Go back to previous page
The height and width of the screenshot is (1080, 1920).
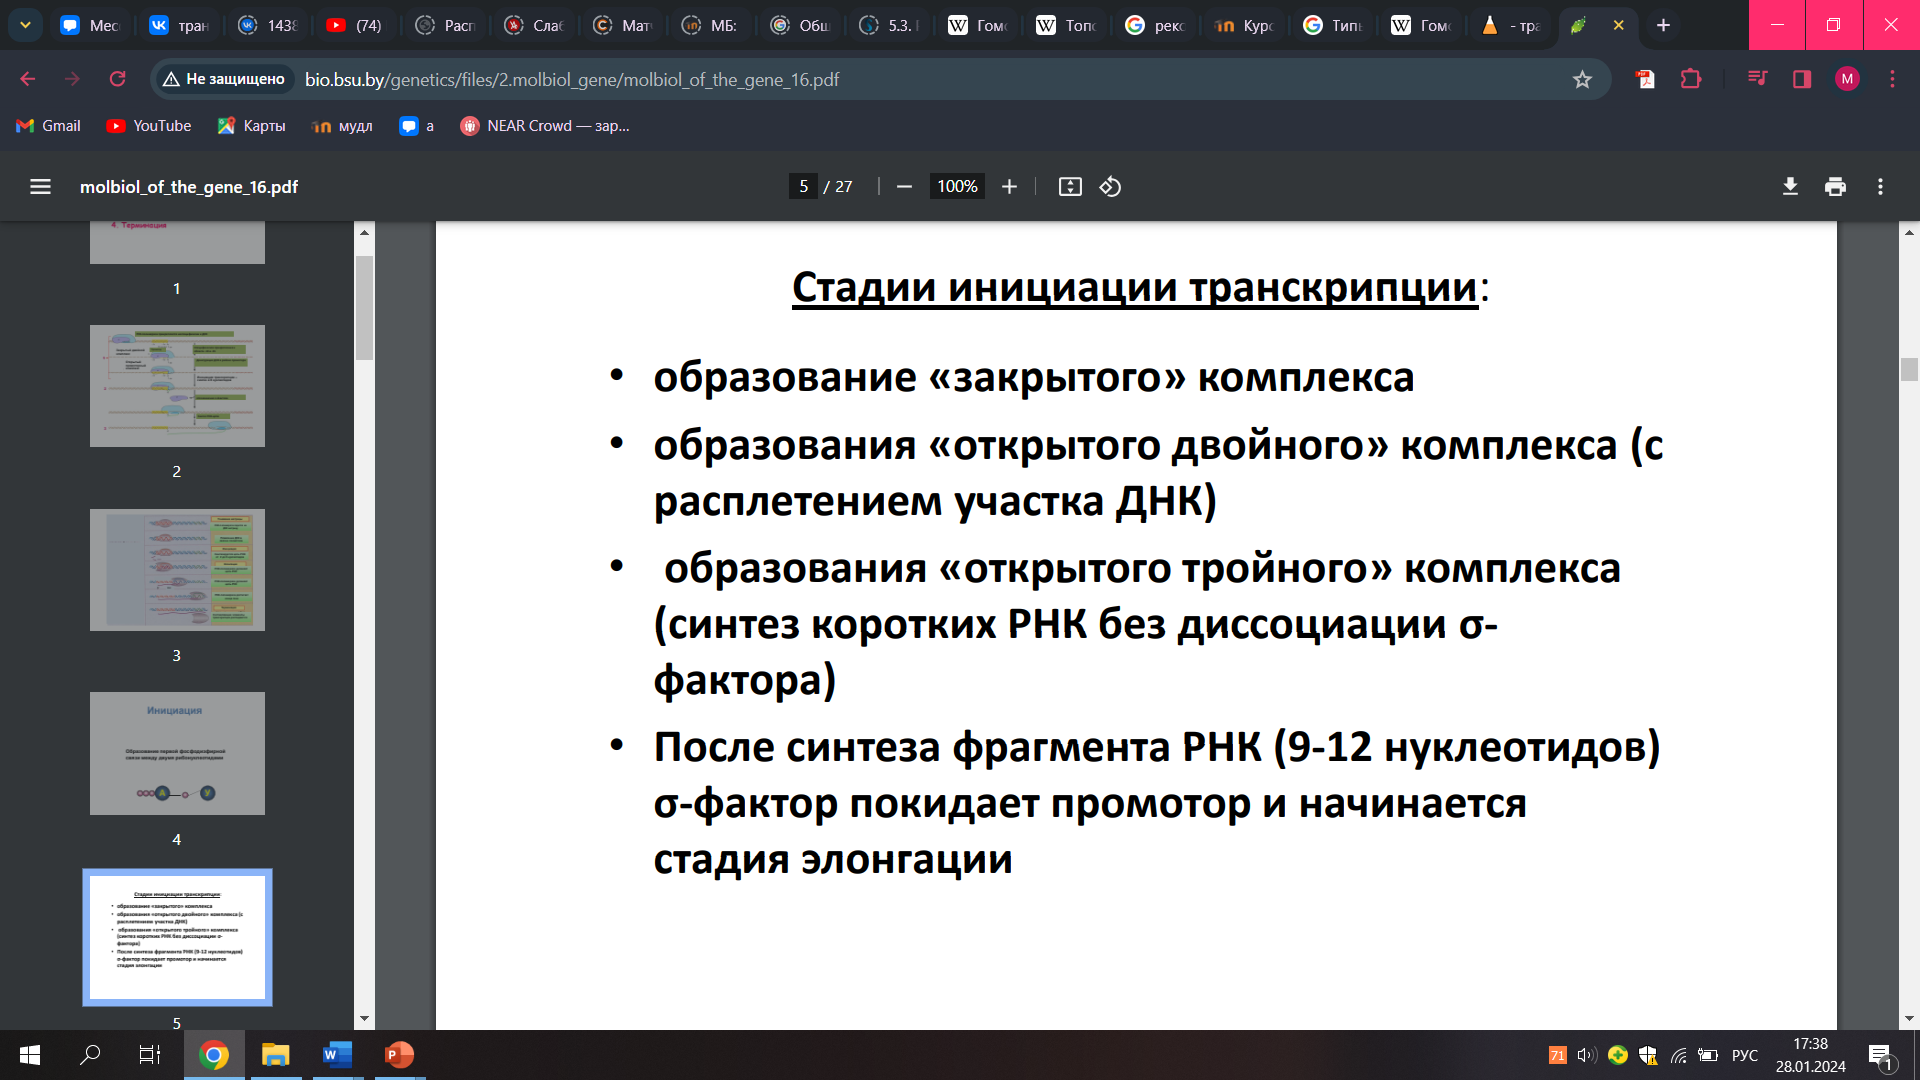pyautogui.click(x=28, y=79)
